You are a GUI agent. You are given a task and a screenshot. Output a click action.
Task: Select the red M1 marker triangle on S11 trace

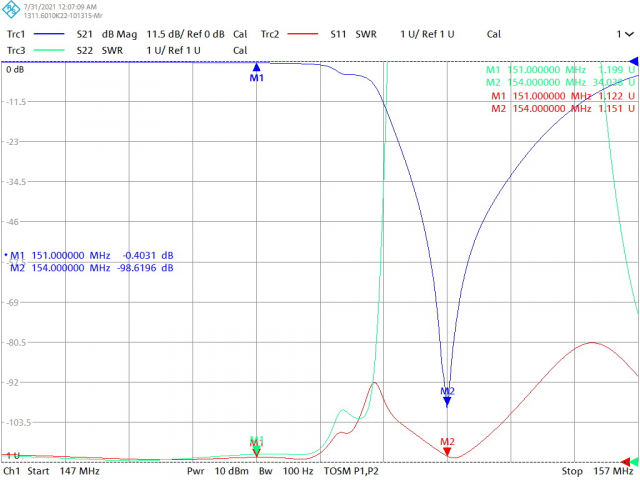pos(256,455)
